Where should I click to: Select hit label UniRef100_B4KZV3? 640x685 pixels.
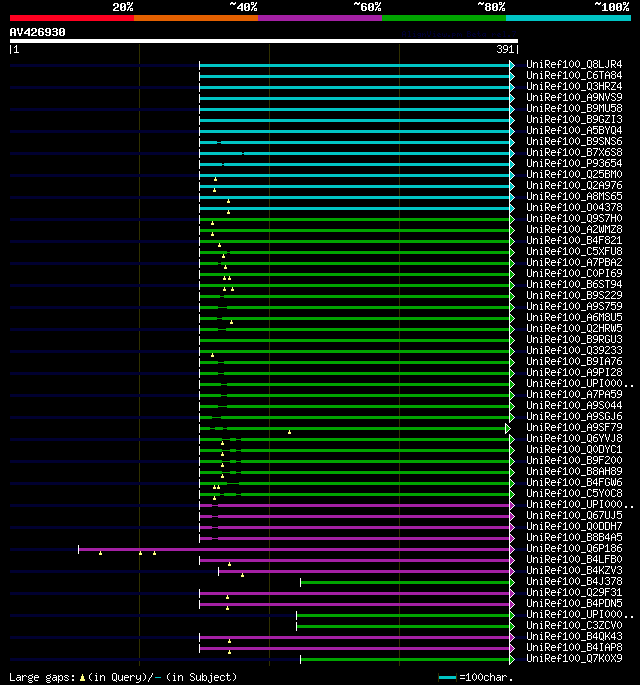tap(574, 570)
